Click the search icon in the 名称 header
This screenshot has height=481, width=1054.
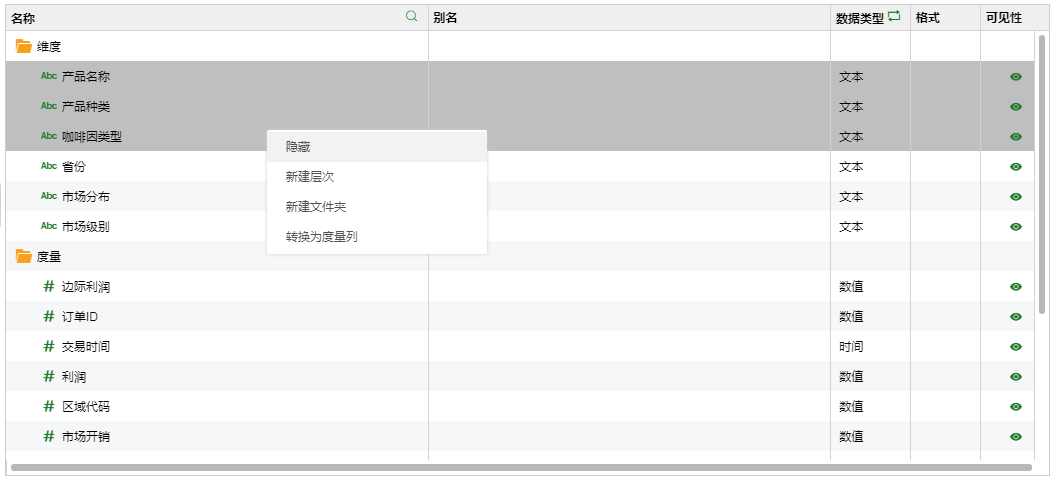coord(411,17)
